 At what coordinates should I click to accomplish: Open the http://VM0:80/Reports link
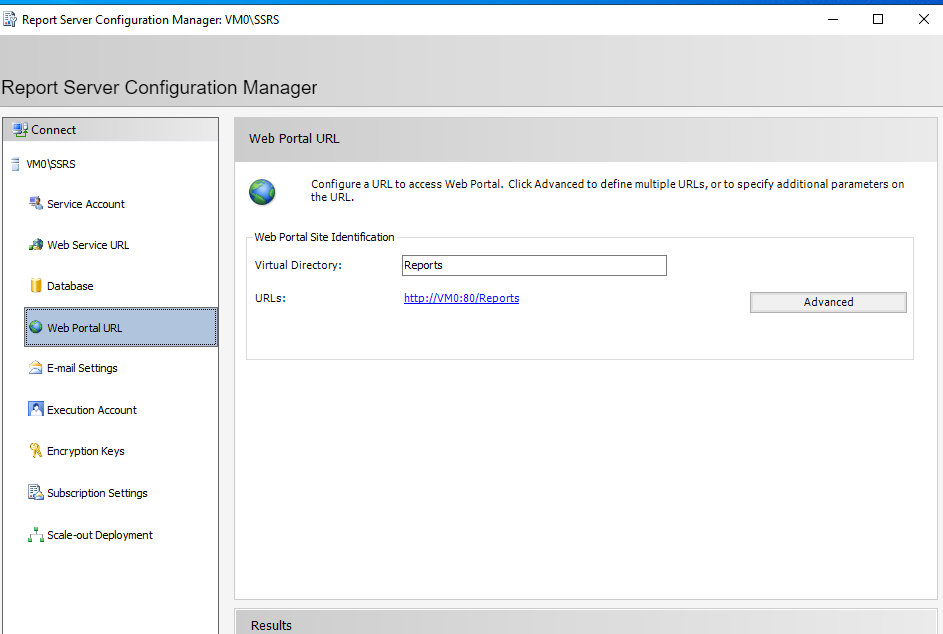(461, 298)
